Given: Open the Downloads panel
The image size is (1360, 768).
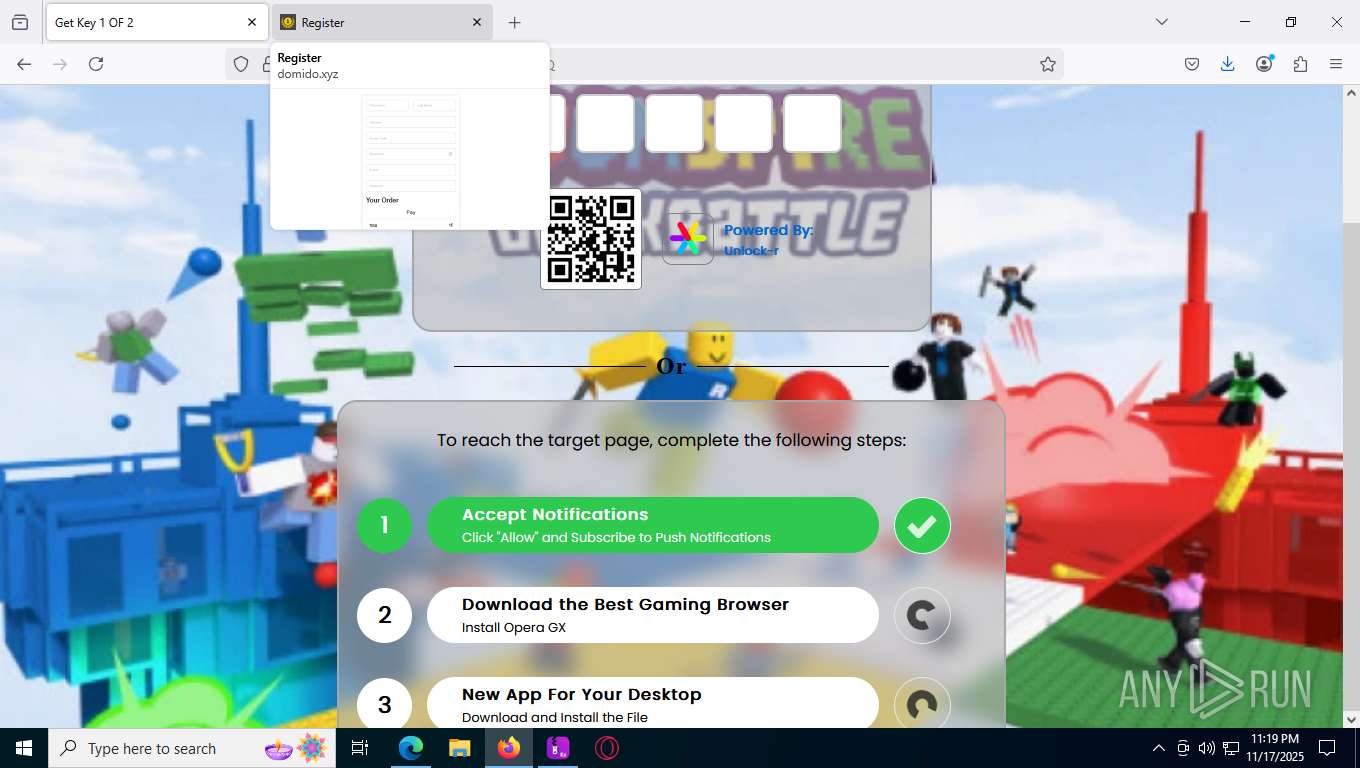Looking at the screenshot, I should 1228,64.
